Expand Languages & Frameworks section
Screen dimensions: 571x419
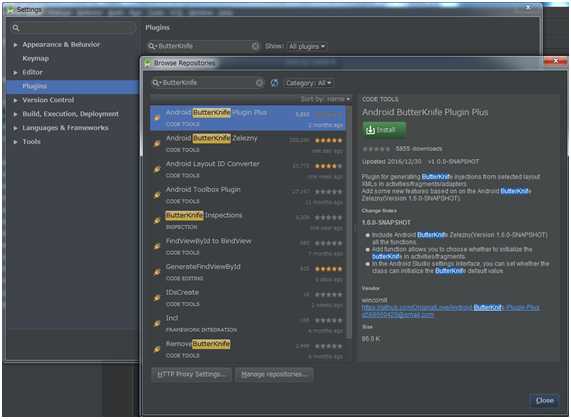click(15, 128)
